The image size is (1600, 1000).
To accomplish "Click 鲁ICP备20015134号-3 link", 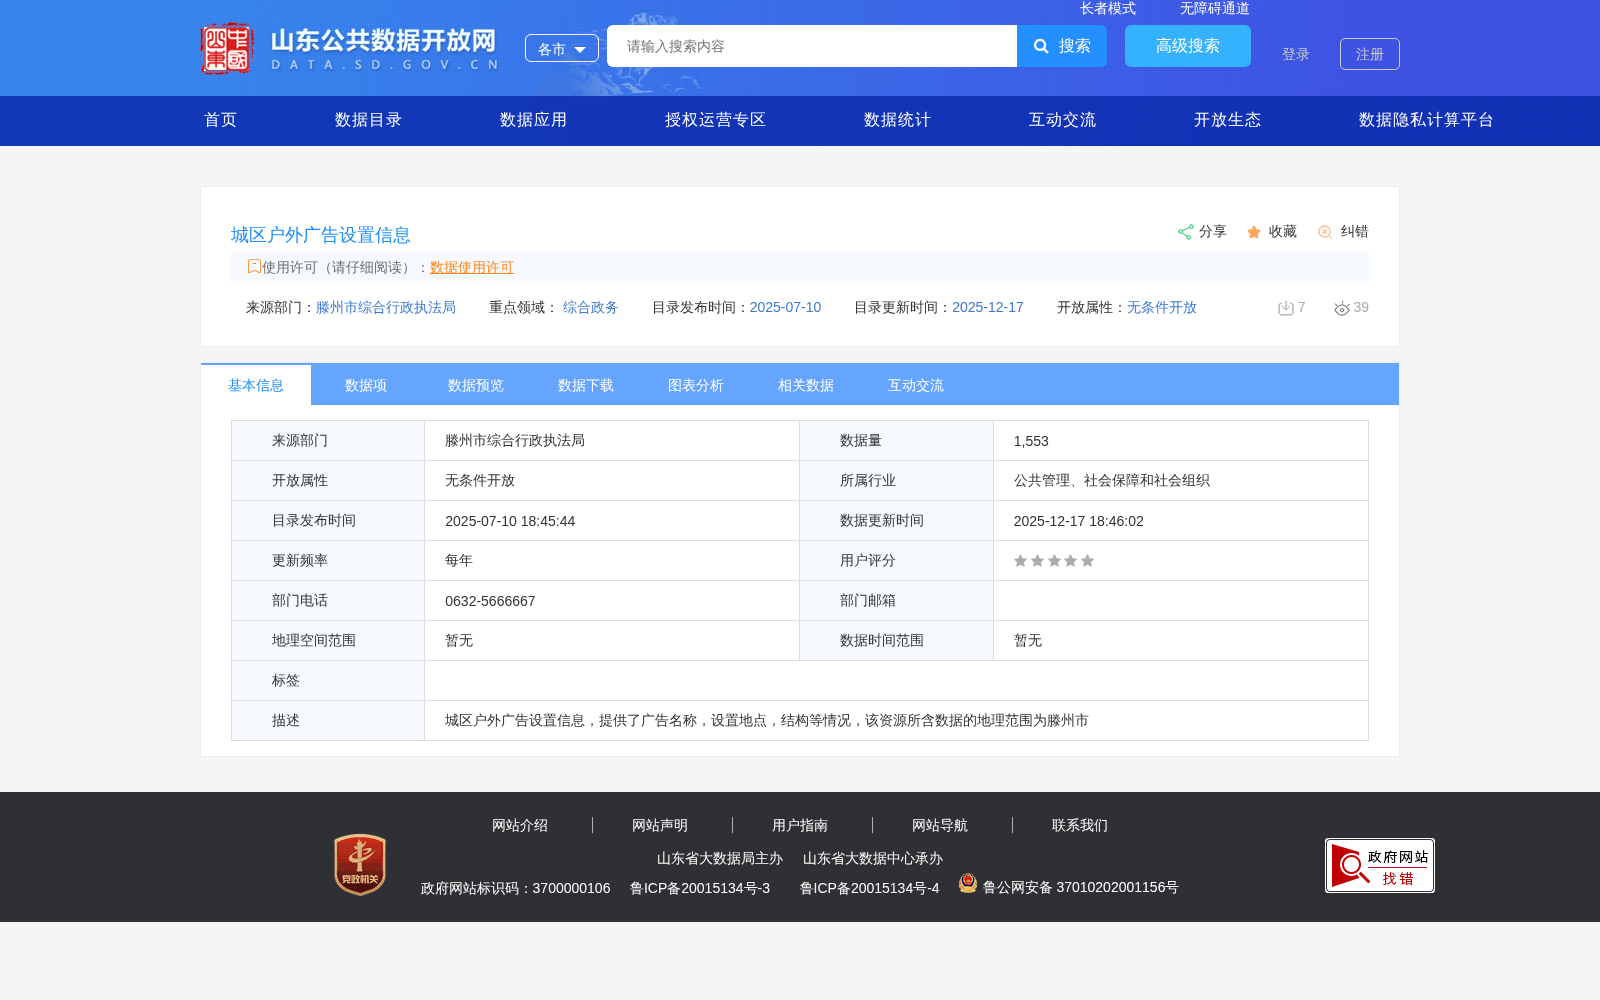I will point(700,888).
